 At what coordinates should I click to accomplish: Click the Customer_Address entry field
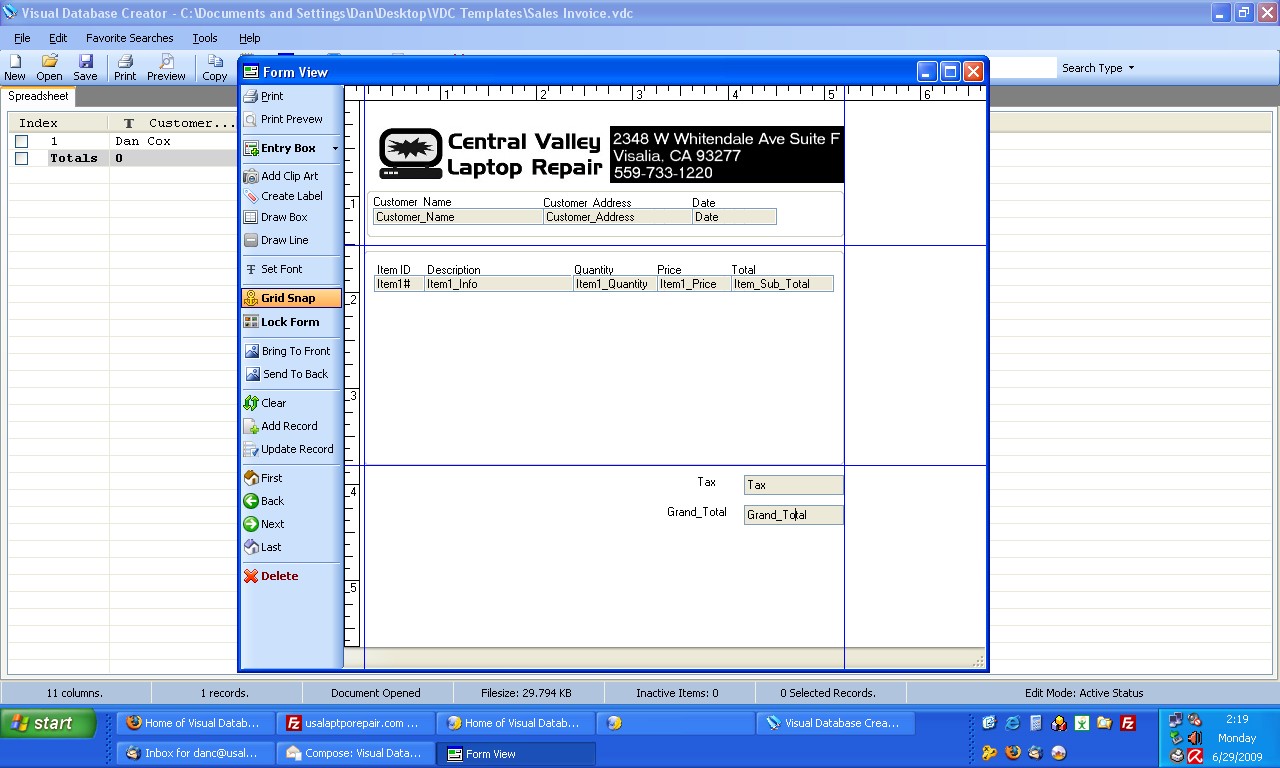[618, 217]
